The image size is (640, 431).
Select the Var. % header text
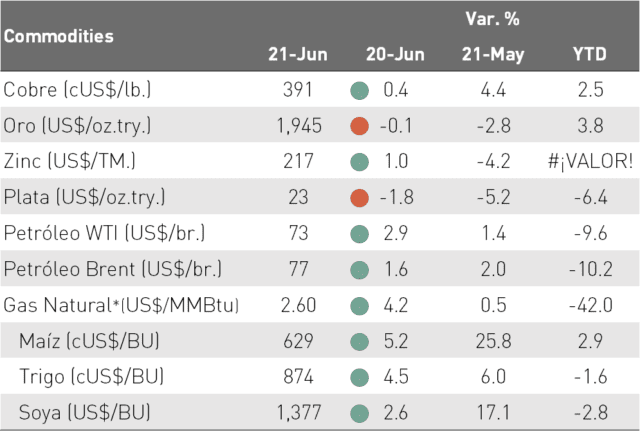(493, 19)
